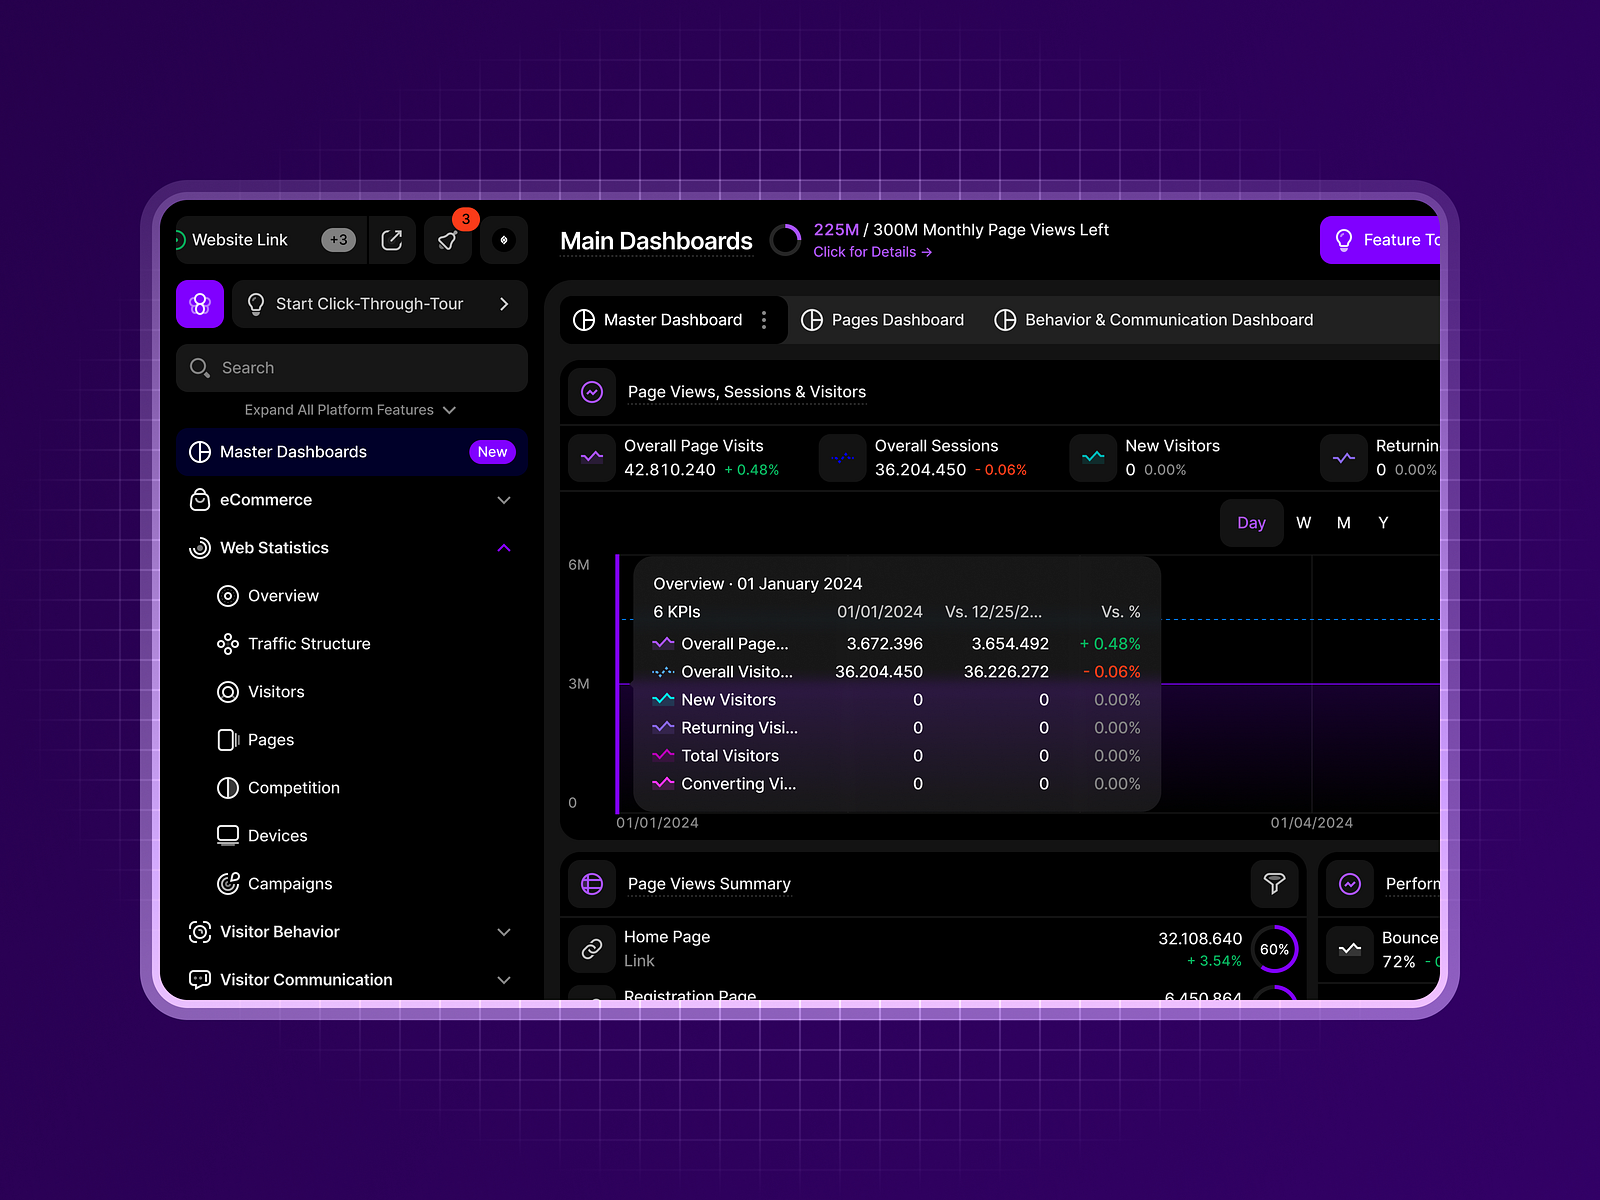Click the external link icon beside Website Link
The width and height of the screenshot is (1600, 1200).
392,240
